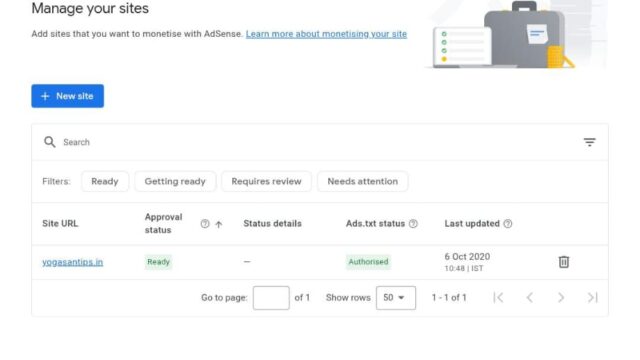Open Approval status help icon
The image size is (640, 360).
(x=205, y=224)
